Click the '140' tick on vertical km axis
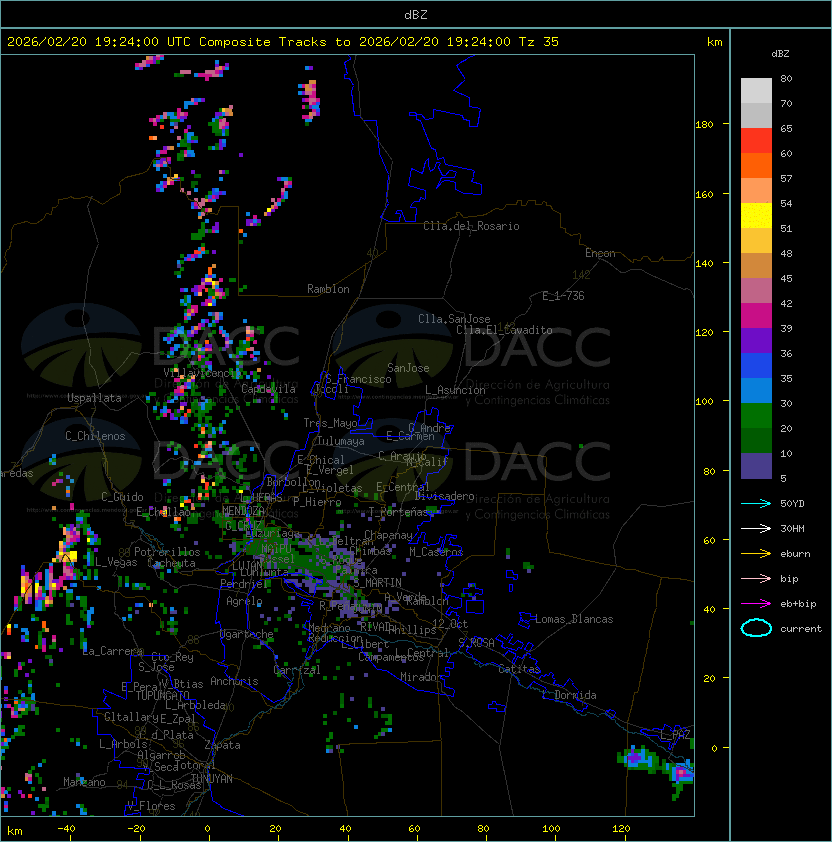The width and height of the screenshot is (832, 842). 704,264
